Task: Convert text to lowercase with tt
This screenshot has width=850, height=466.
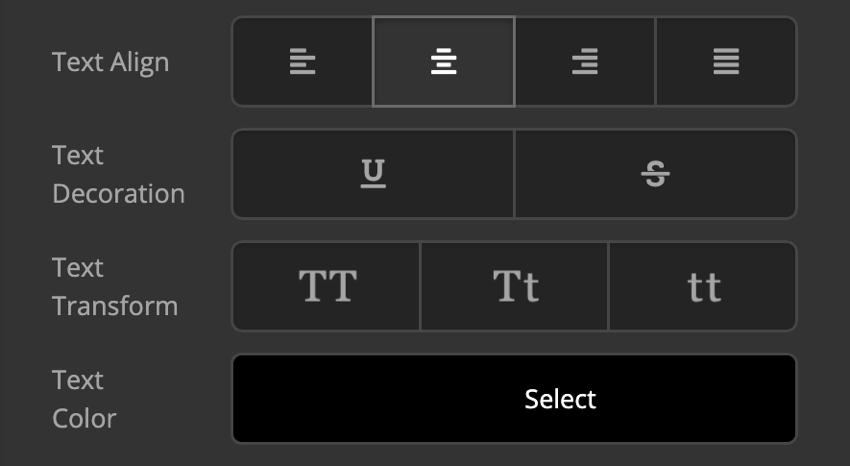Action: (x=703, y=287)
